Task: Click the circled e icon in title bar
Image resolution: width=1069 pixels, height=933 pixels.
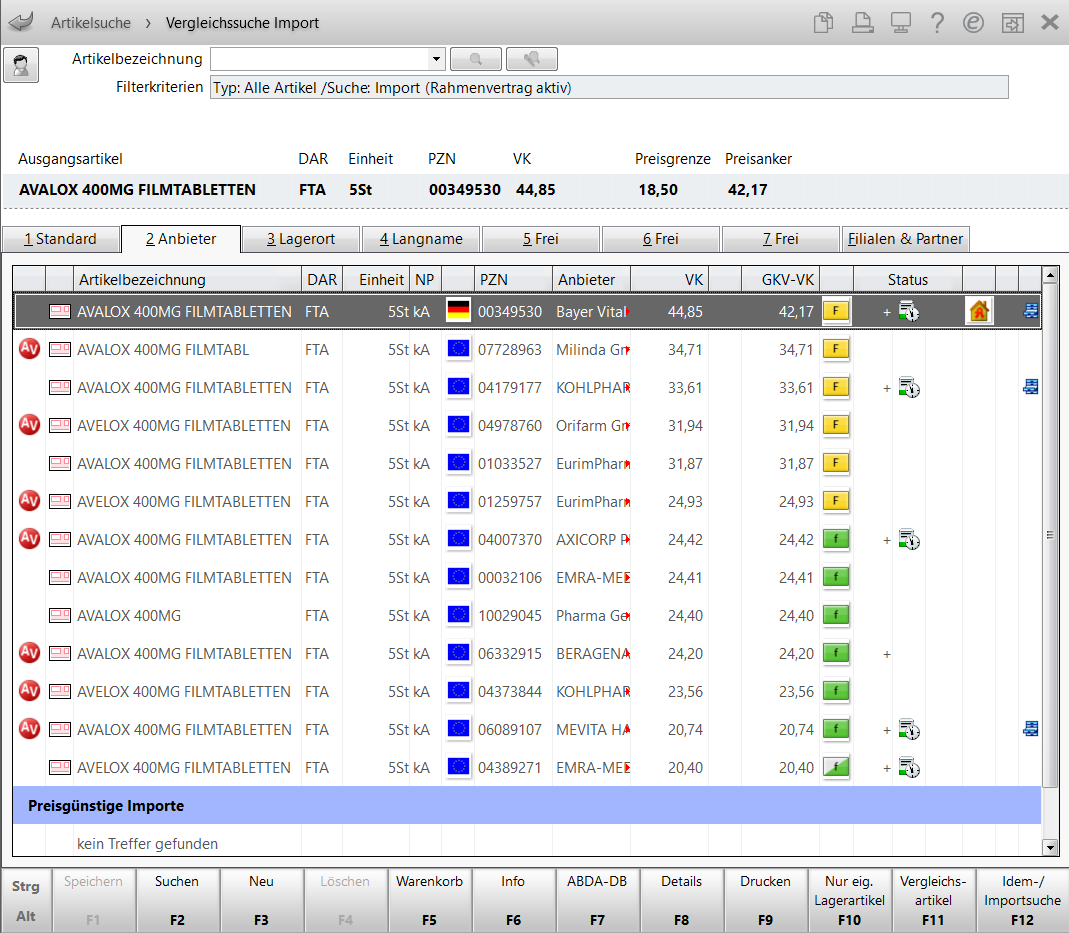Action: pos(974,22)
